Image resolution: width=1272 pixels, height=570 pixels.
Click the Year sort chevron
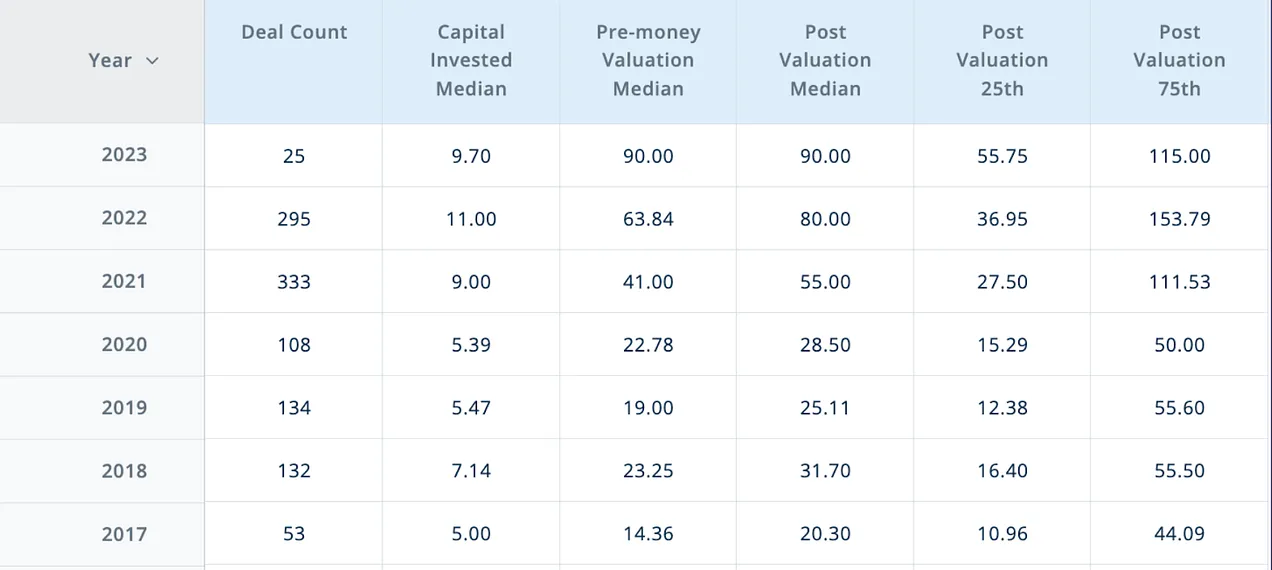point(152,61)
